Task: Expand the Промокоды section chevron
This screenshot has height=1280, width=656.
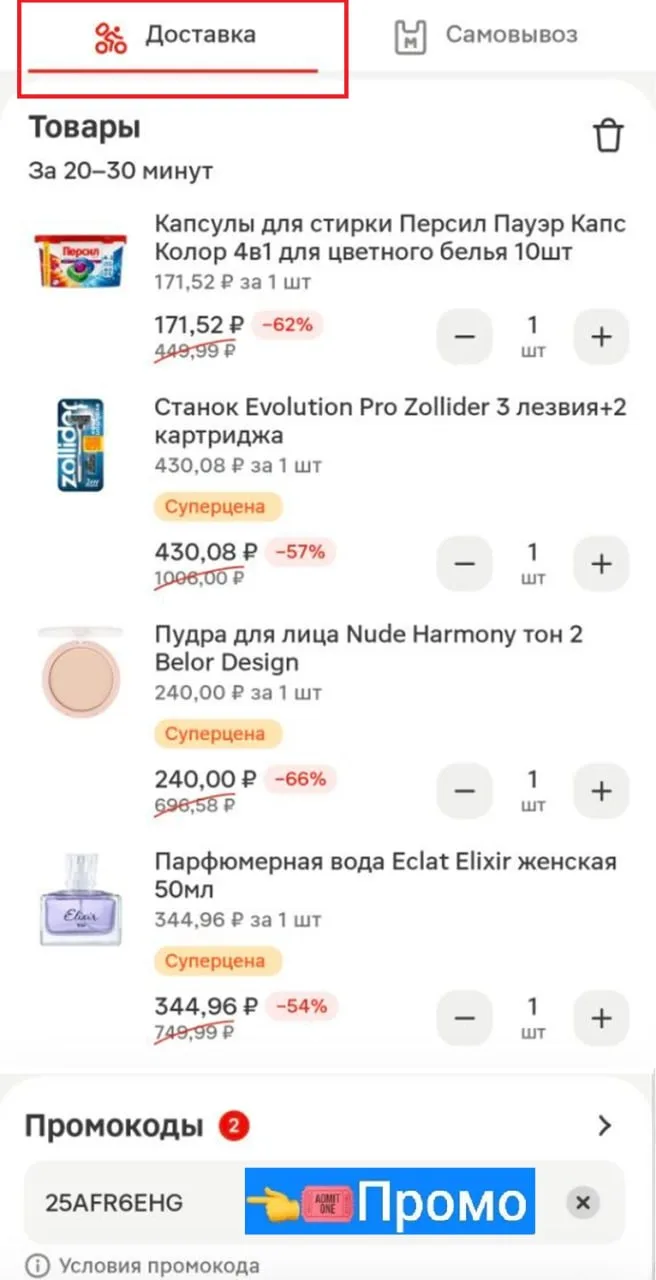Action: tap(604, 1126)
